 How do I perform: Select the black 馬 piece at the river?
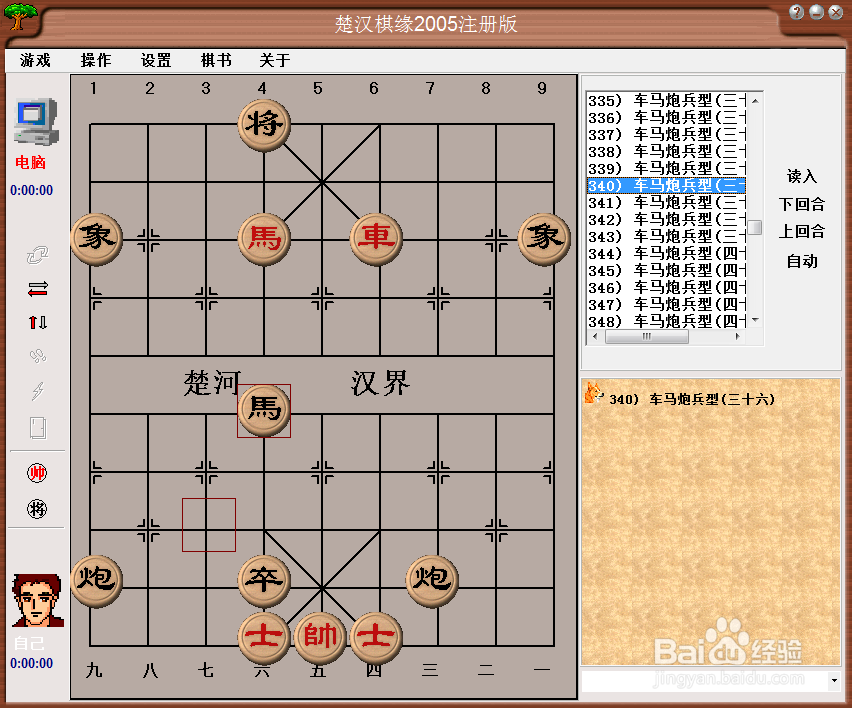tap(264, 411)
